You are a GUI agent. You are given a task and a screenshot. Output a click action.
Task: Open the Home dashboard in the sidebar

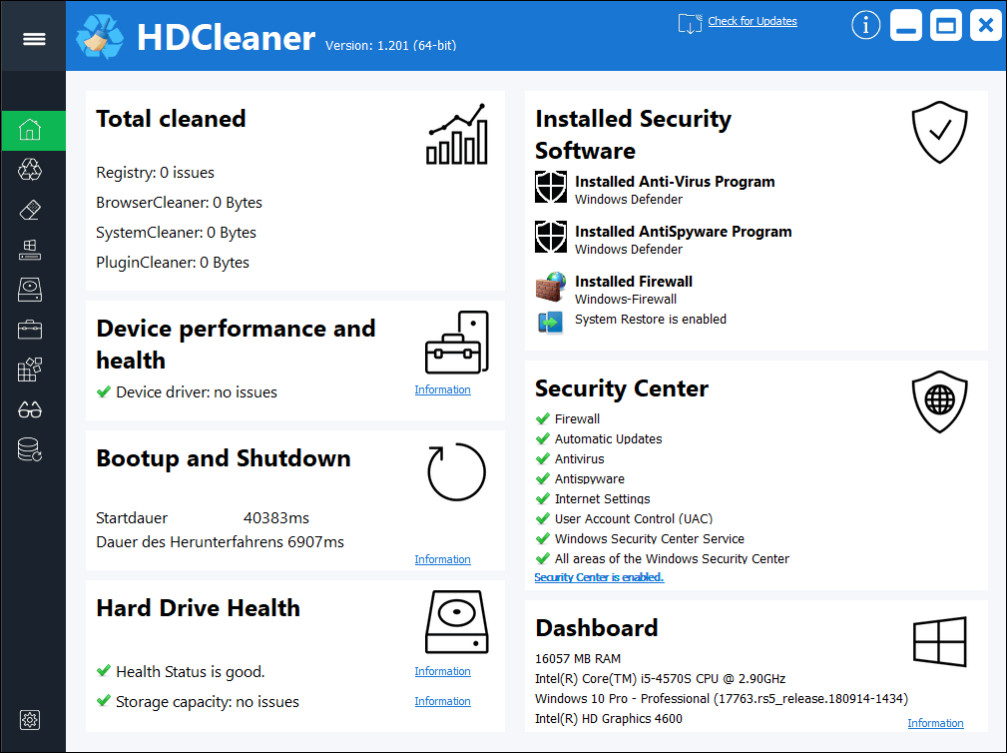tap(30, 130)
